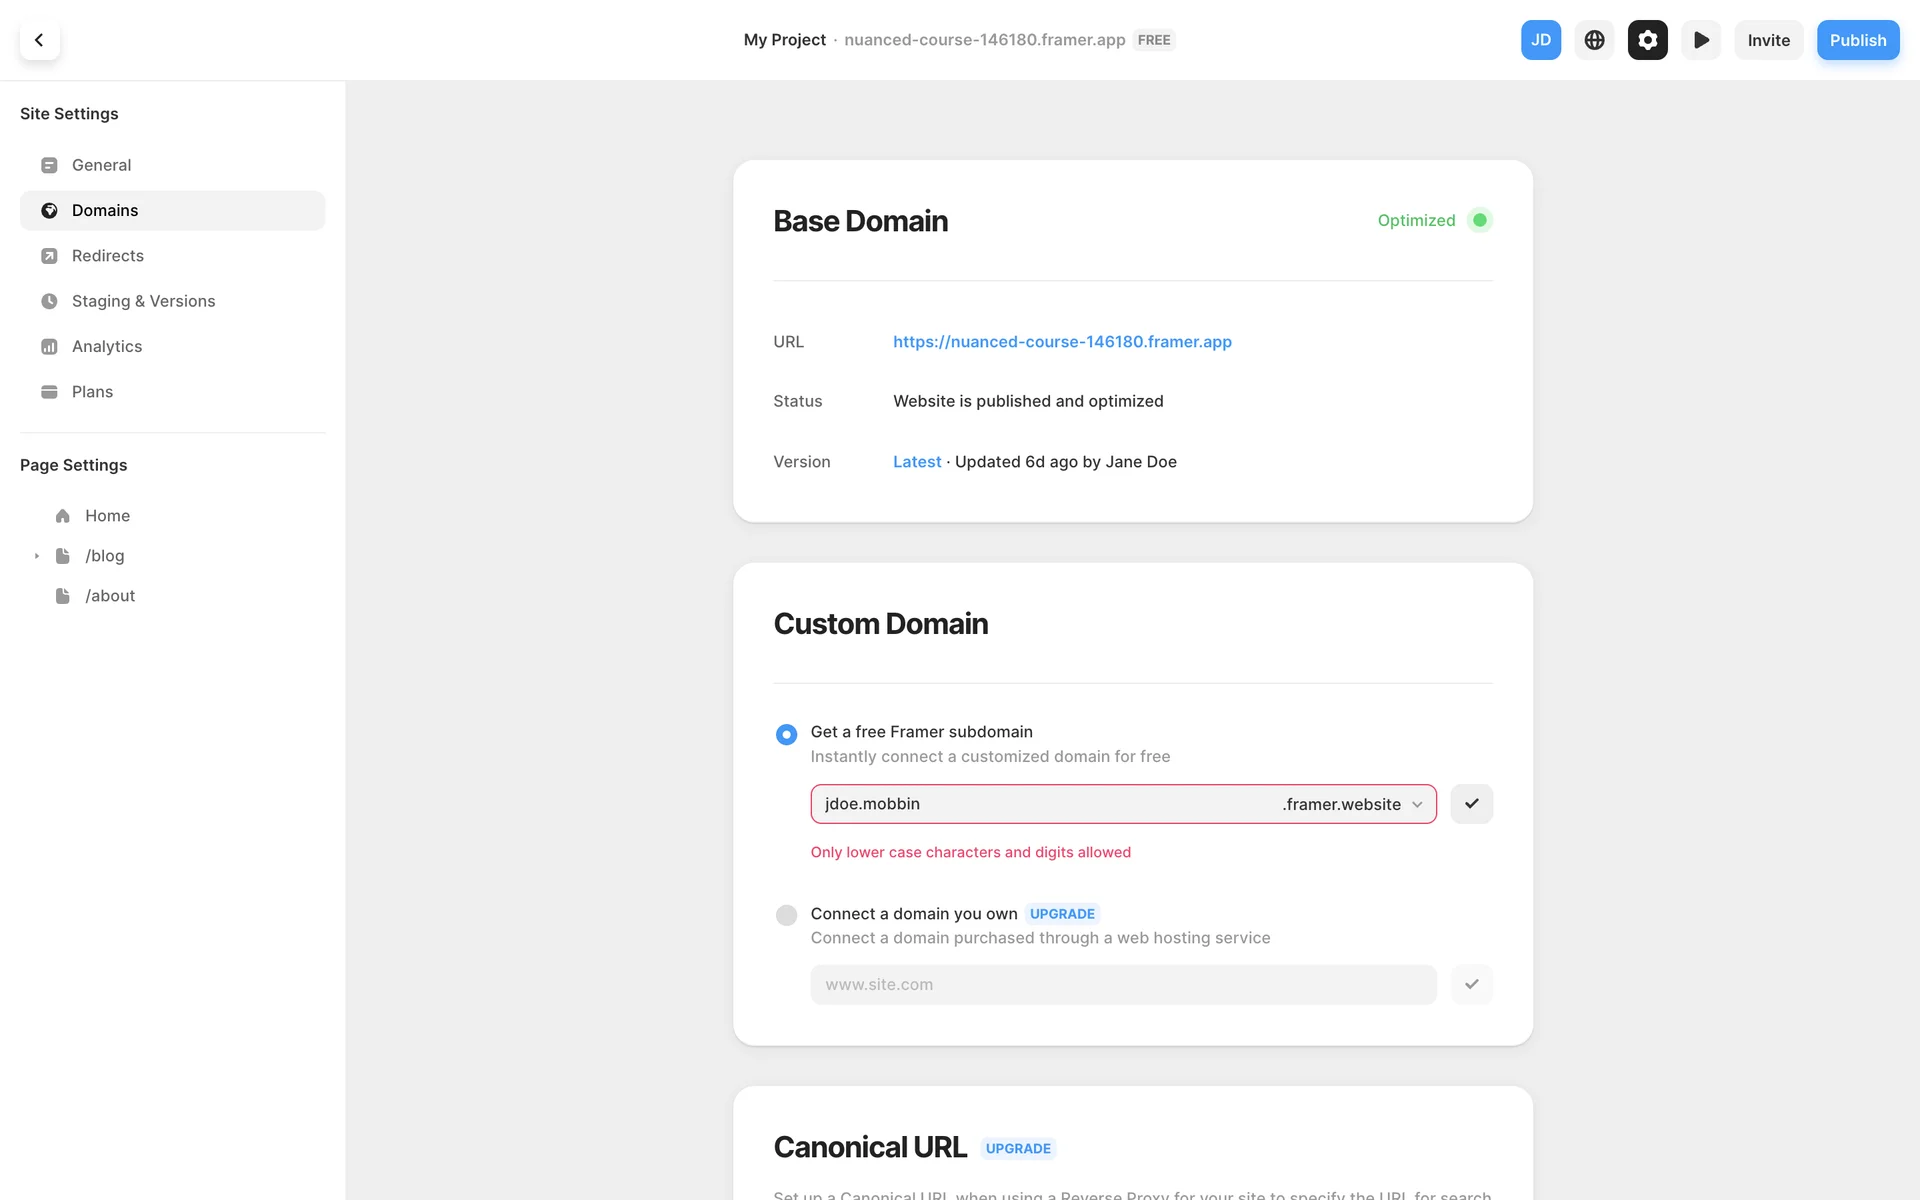Go to Staging & Versions settings

(x=143, y=301)
